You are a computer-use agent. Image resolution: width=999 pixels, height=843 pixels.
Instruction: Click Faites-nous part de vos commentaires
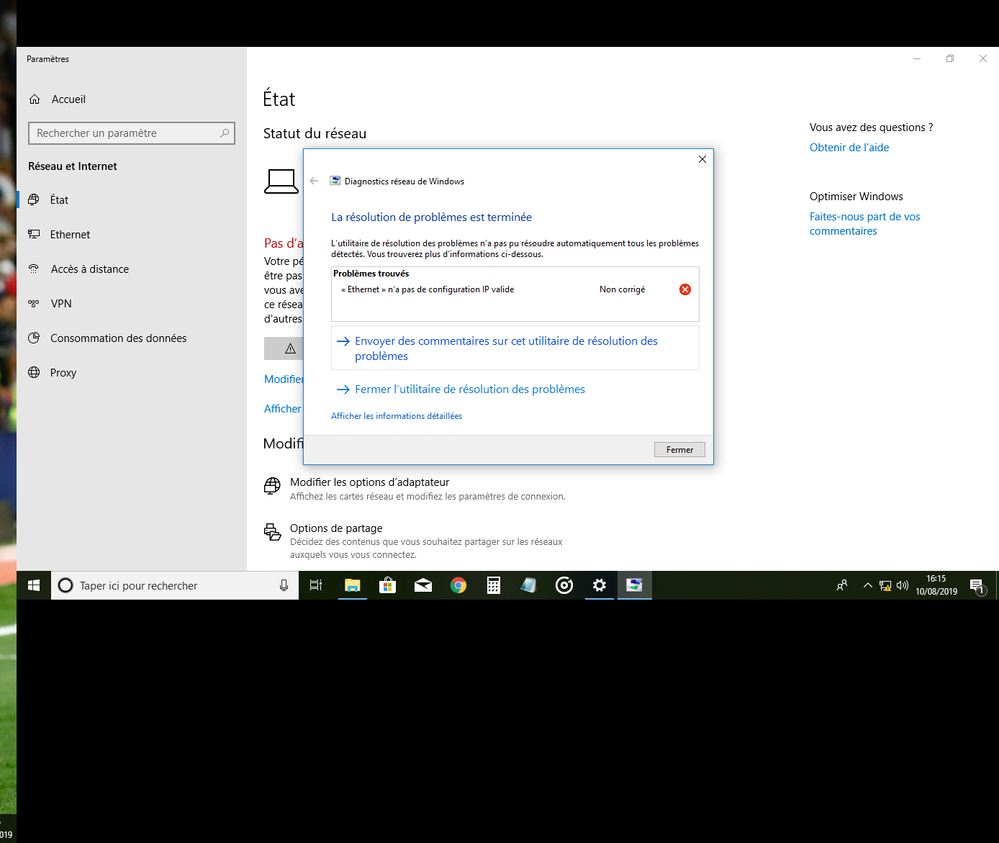coord(865,224)
